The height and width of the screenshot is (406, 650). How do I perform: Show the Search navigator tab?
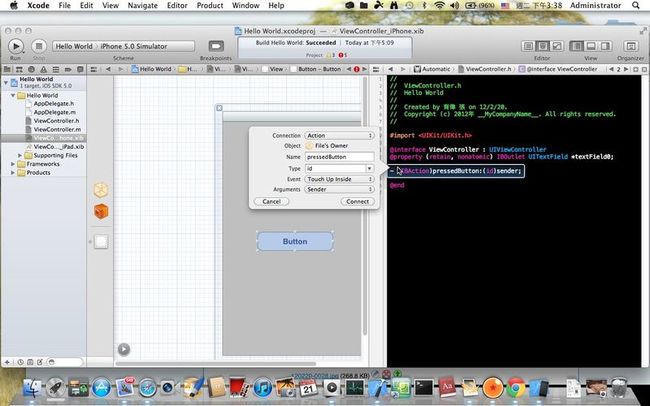tap(32, 69)
